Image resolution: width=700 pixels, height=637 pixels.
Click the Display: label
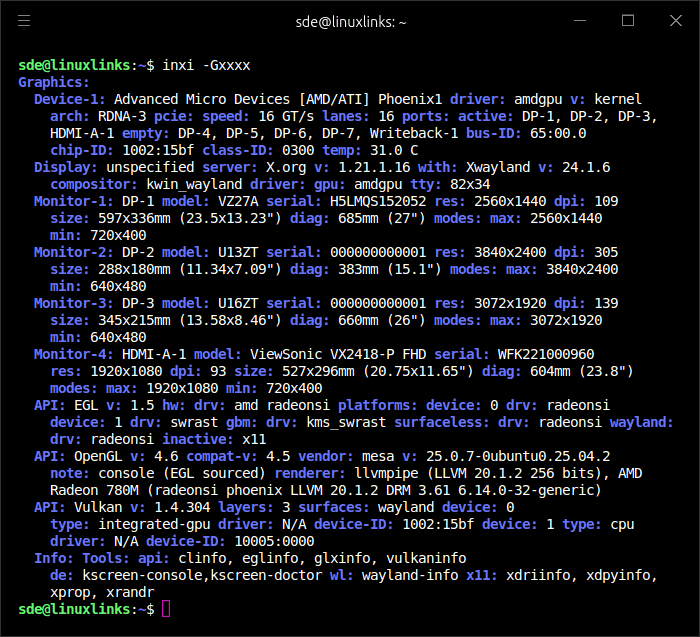coord(66,167)
